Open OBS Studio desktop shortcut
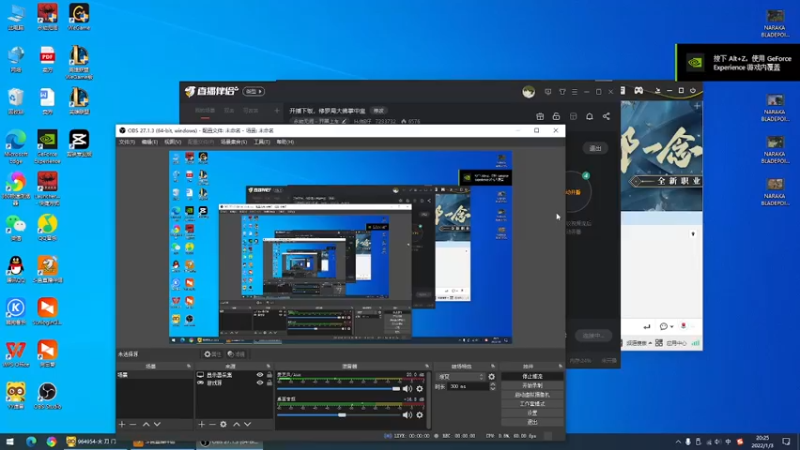Screen dimensions: 800x450 [x=47, y=396]
